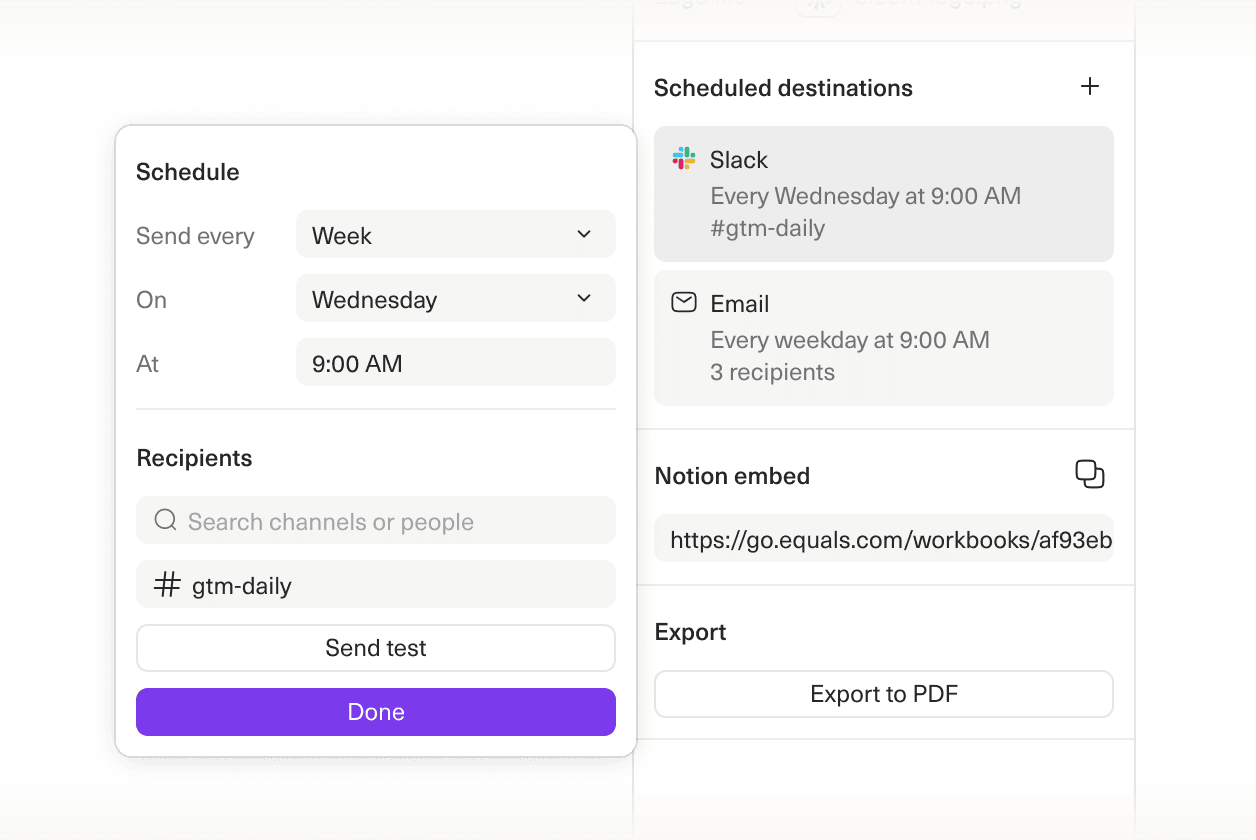Click the email envelope icon on the Email destination
The height and width of the screenshot is (840, 1256).
pyautogui.click(x=683, y=303)
